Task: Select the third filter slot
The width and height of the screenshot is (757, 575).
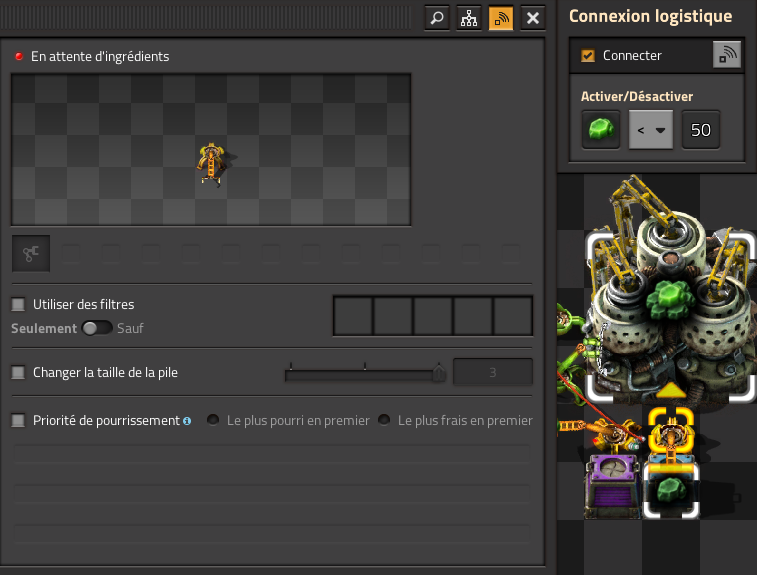Action: (433, 316)
